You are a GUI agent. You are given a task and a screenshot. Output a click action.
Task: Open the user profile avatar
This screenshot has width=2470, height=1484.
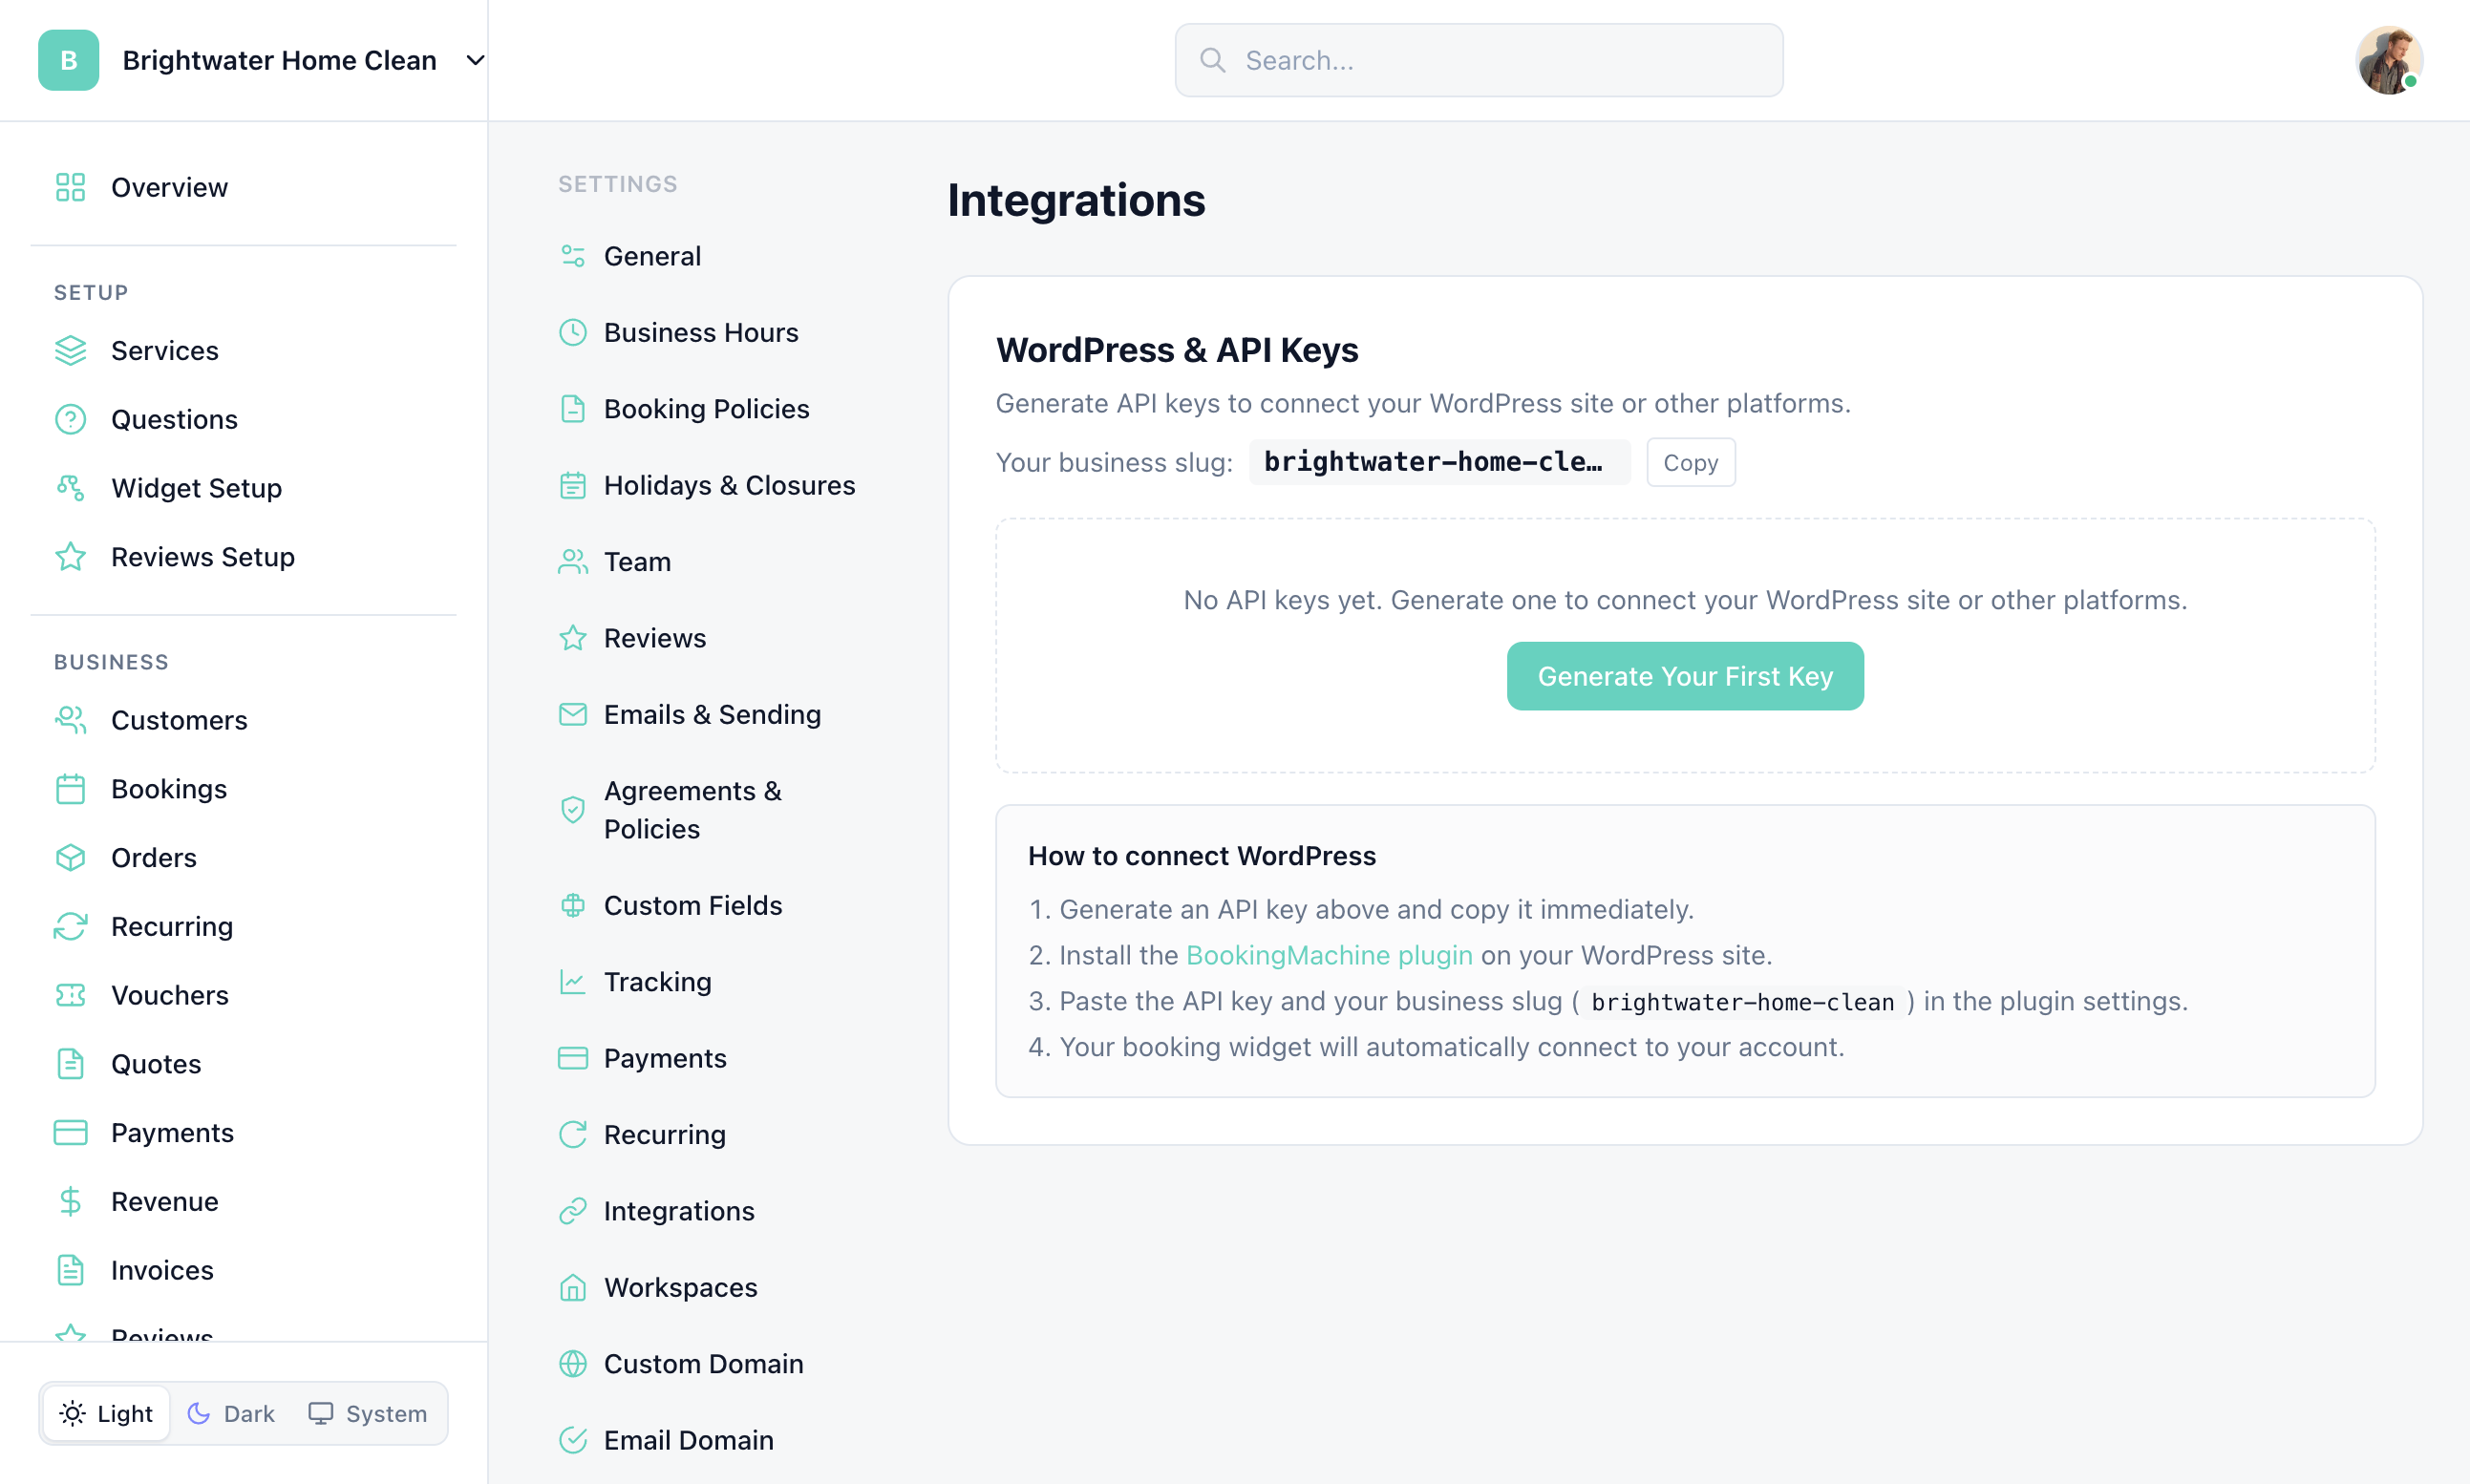(x=2388, y=60)
